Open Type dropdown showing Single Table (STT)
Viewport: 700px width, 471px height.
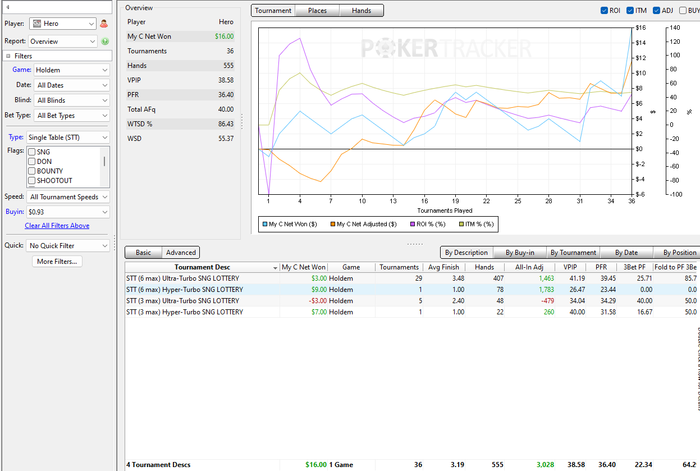pyautogui.click(x=68, y=138)
